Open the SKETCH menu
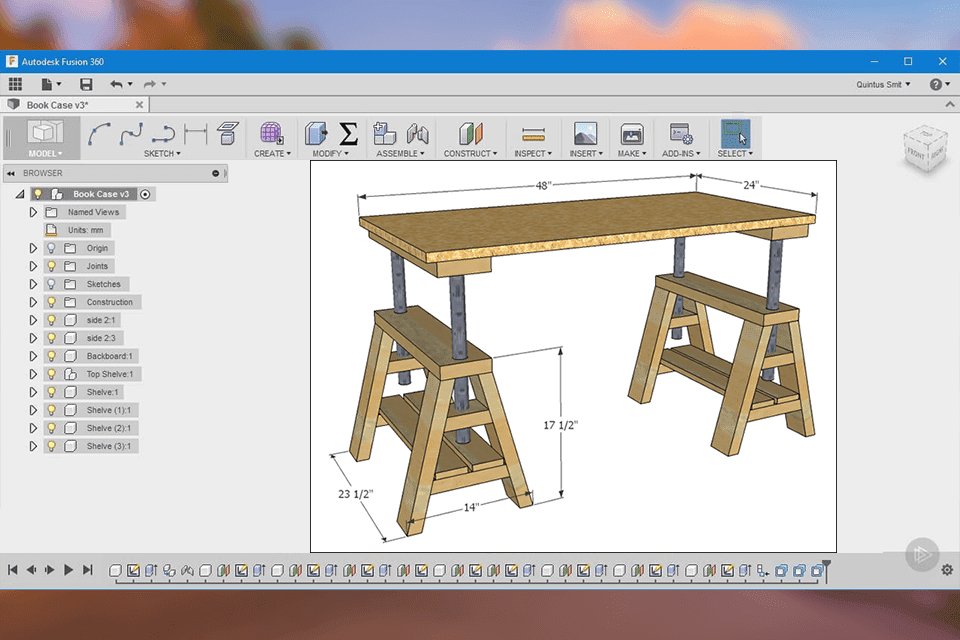This screenshot has height=640, width=960. pos(162,154)
